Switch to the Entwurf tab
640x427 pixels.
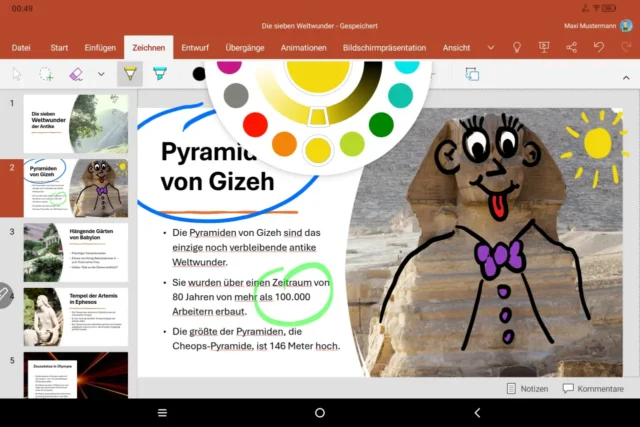[195, 47]
